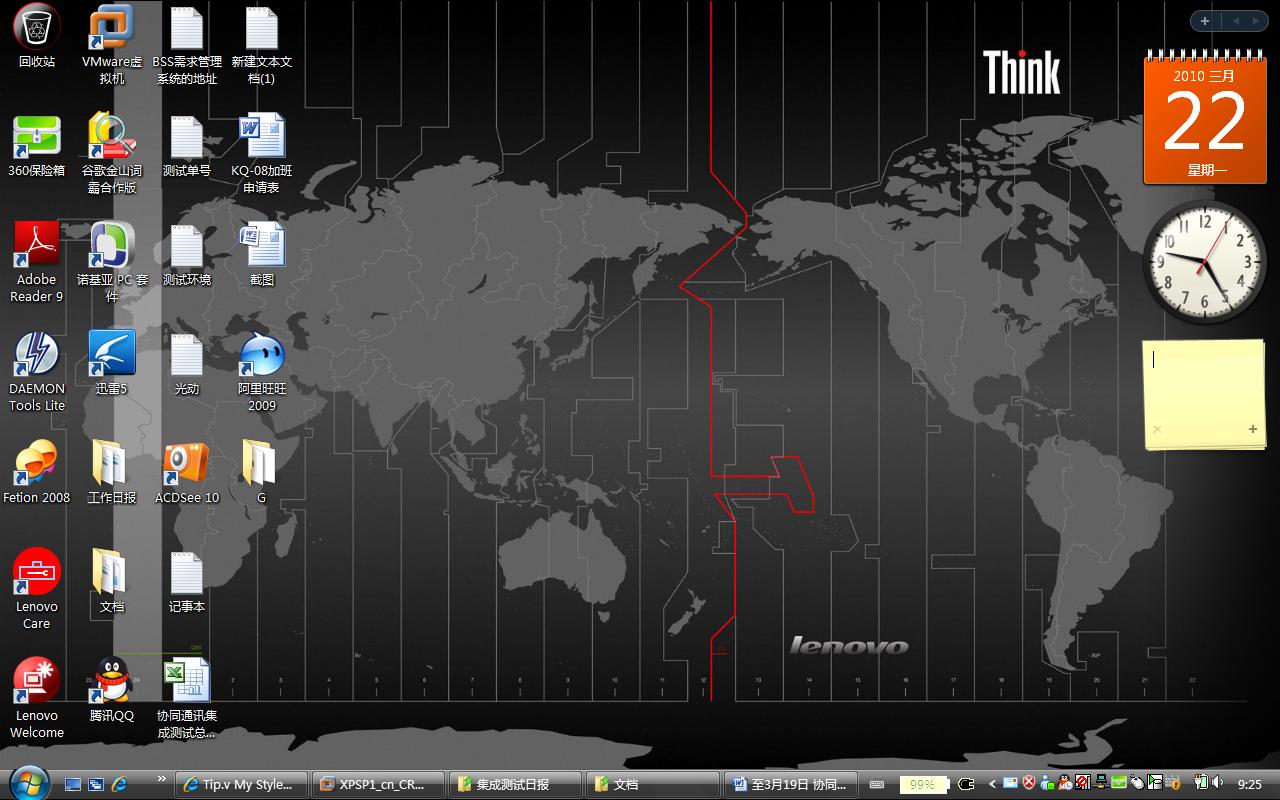Launch the Fetion 2008 shortcut
Image resolution: width=1280 pixels, height=800 pixels.
pyautogui.click(x=37, y=473)
